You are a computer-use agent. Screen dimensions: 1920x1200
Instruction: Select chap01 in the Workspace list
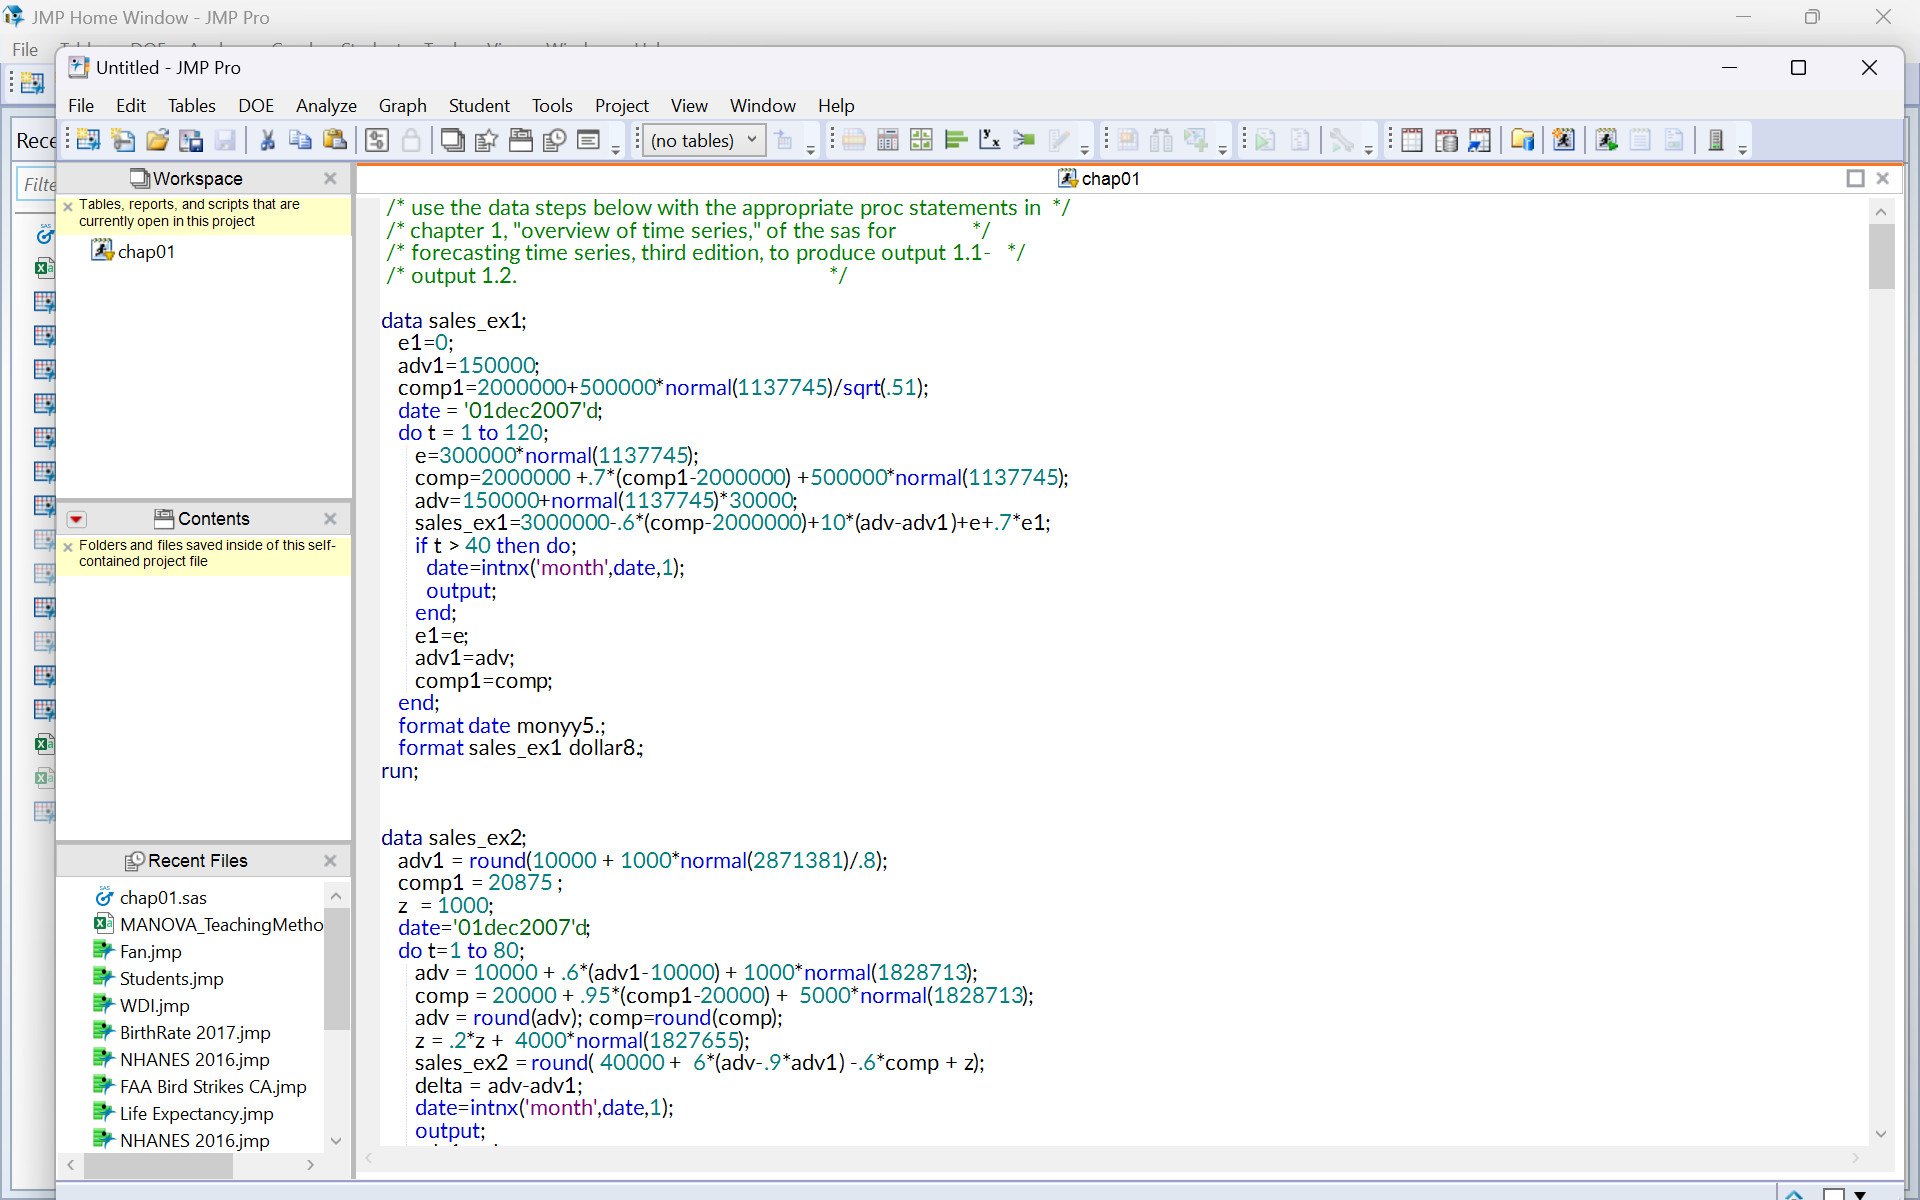click(x=146, y=252)
